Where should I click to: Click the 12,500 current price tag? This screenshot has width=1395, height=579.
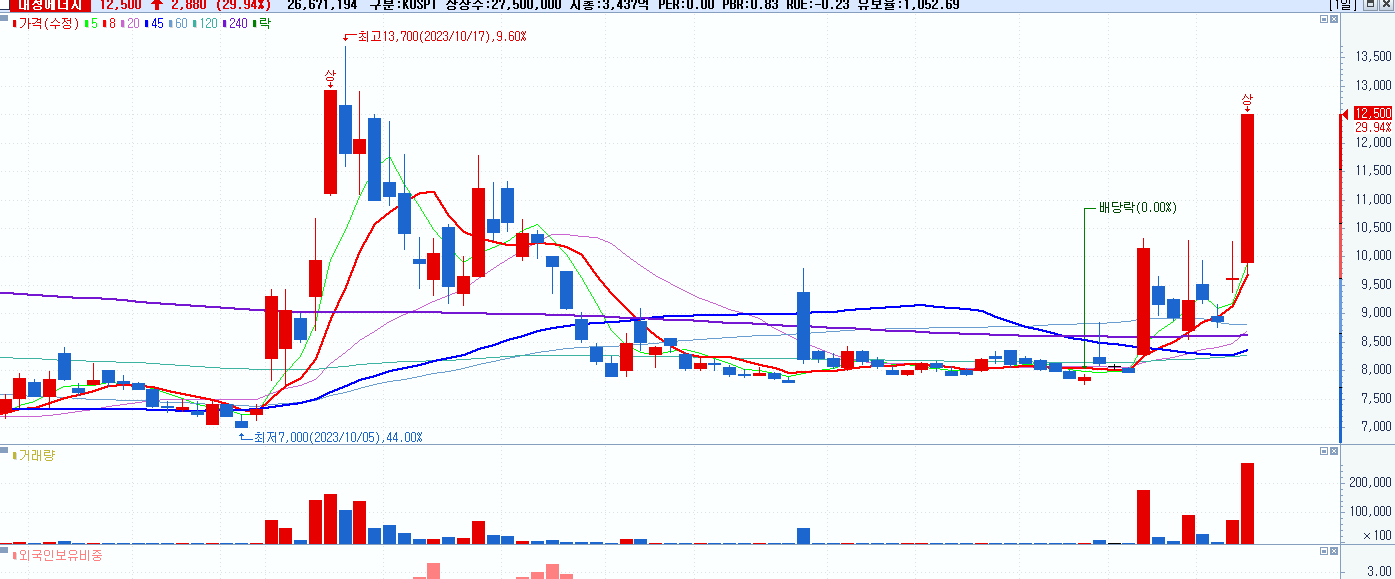coord(1373,113)
